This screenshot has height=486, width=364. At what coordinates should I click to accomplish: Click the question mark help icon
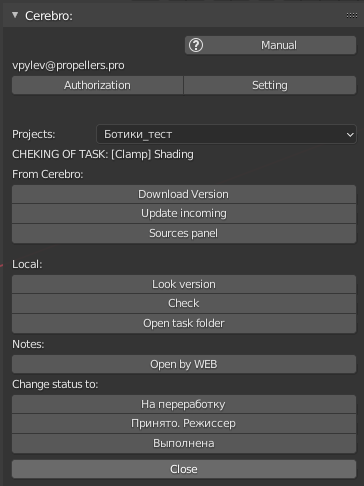tap(196, 45)
